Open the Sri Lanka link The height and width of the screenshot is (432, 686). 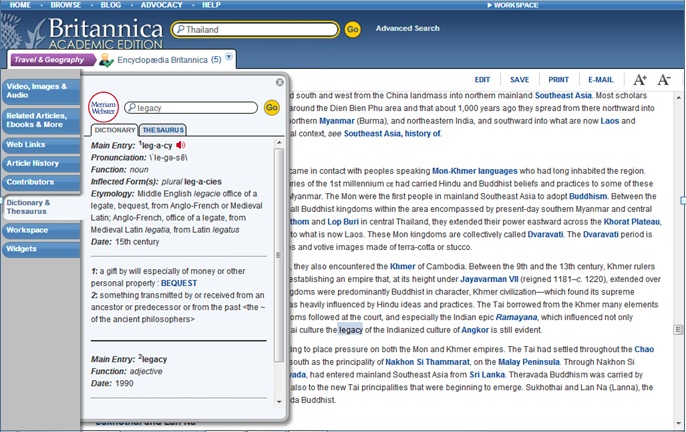pyautogui.click(x=487, y=375)
